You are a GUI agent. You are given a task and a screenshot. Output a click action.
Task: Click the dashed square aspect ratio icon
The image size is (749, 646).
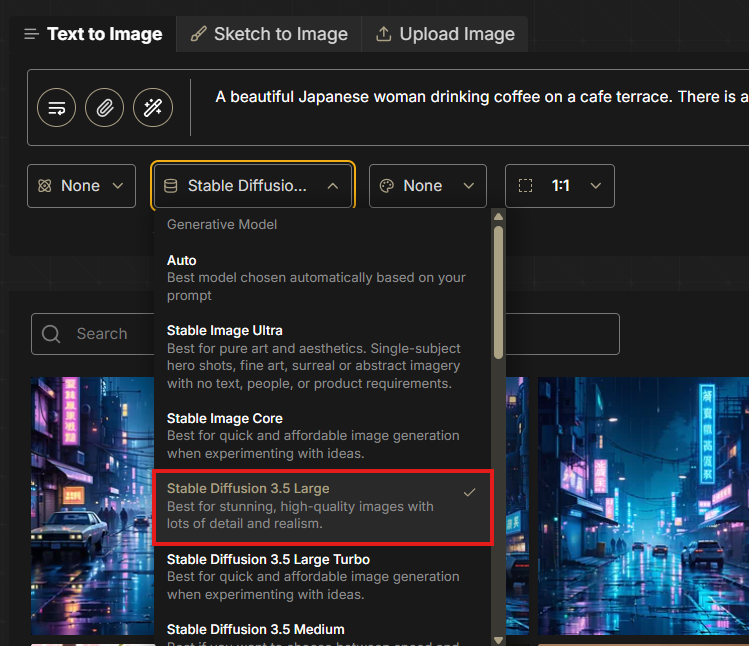tap(525, 186)
